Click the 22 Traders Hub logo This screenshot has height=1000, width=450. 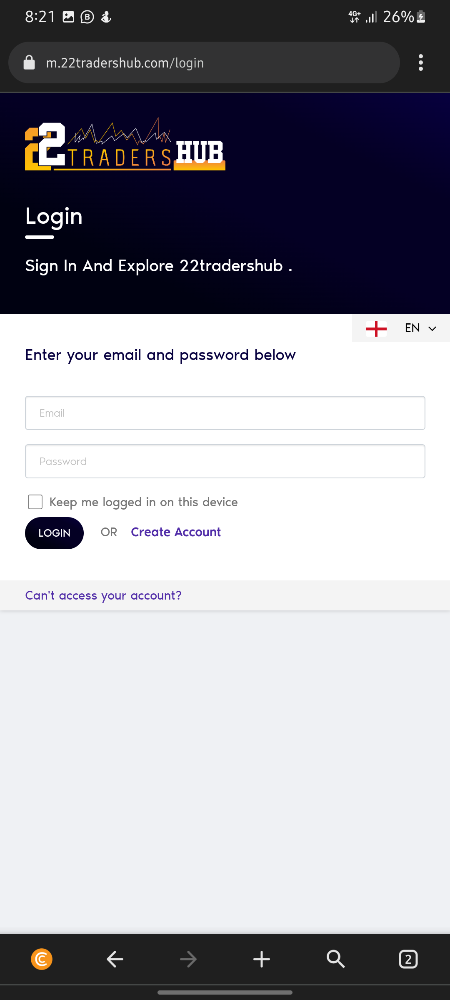125,145
